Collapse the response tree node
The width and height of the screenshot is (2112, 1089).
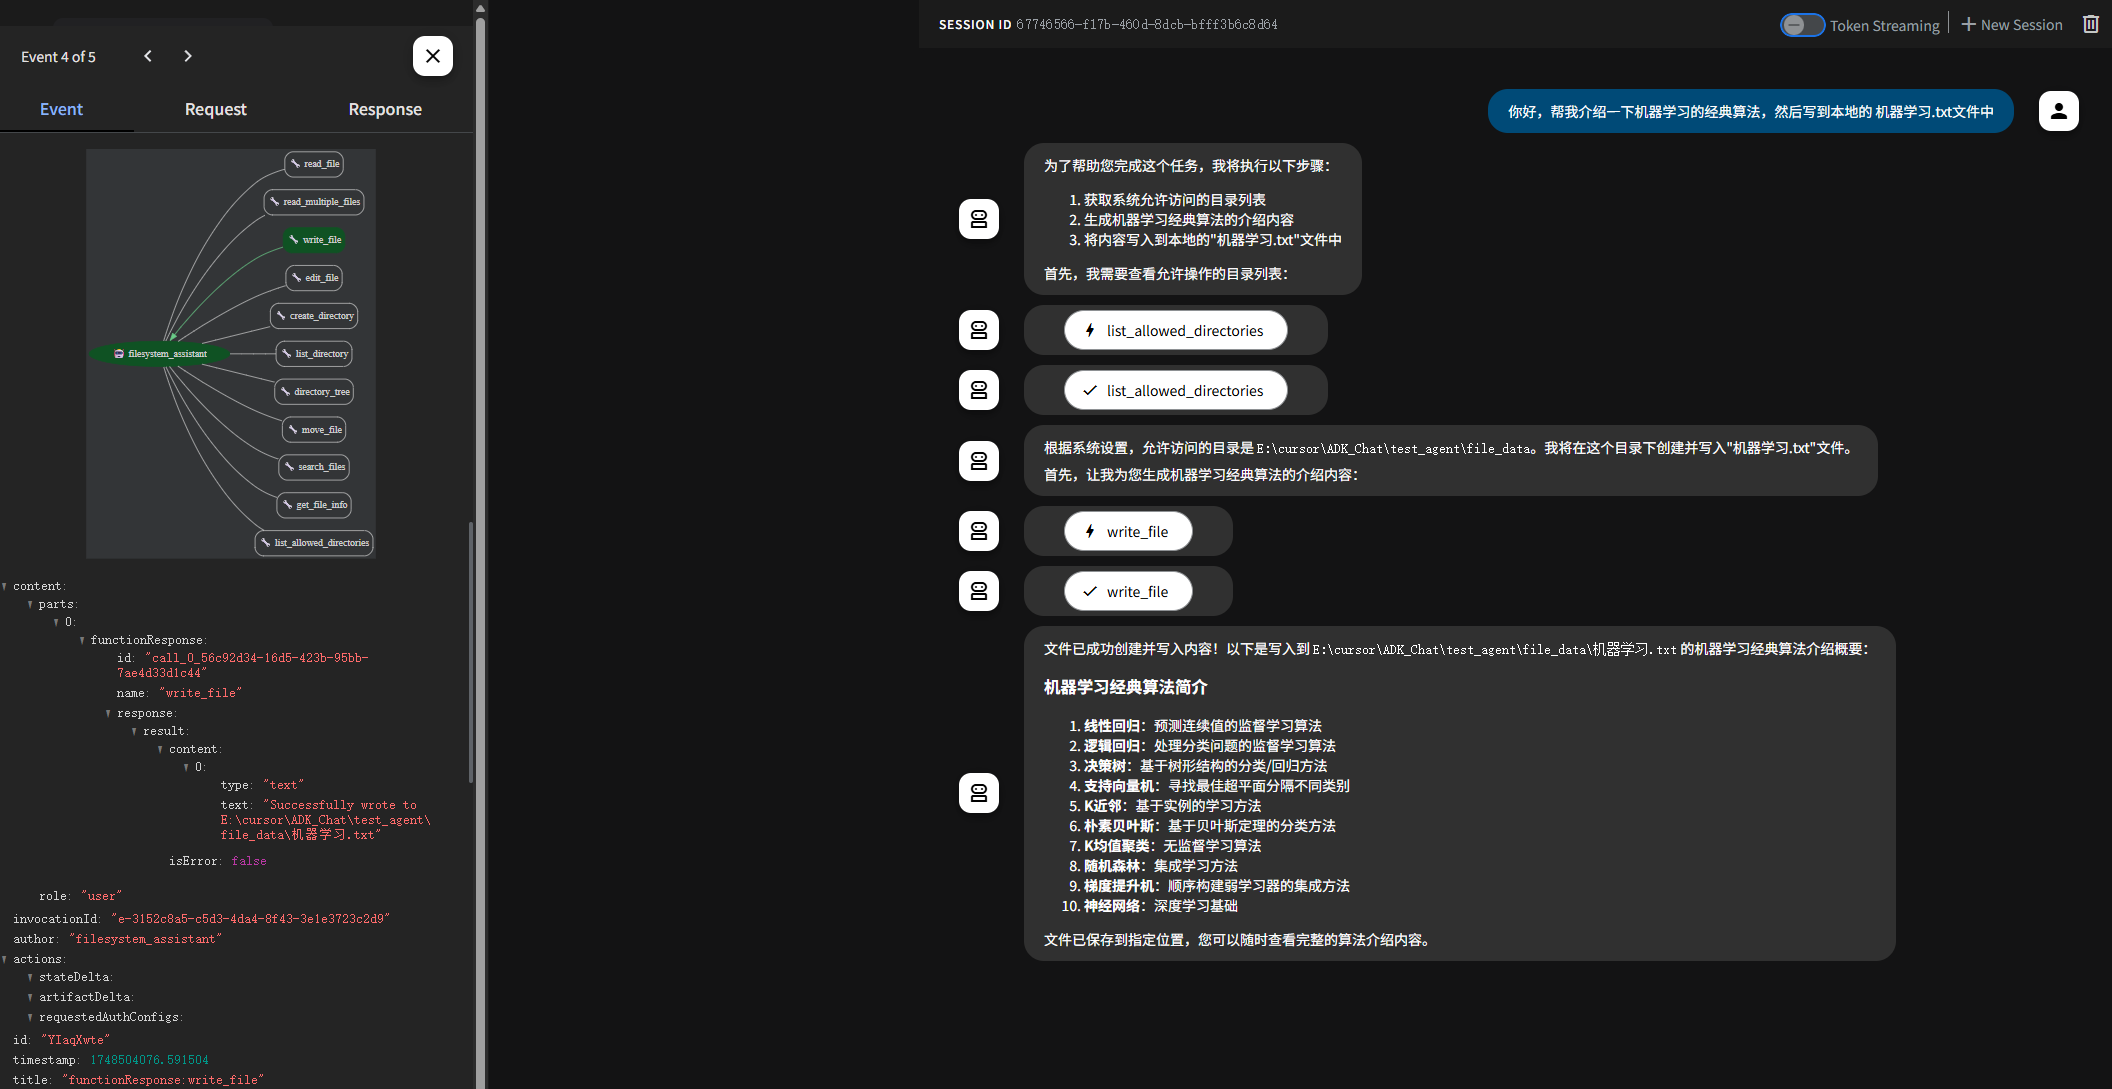108,713
